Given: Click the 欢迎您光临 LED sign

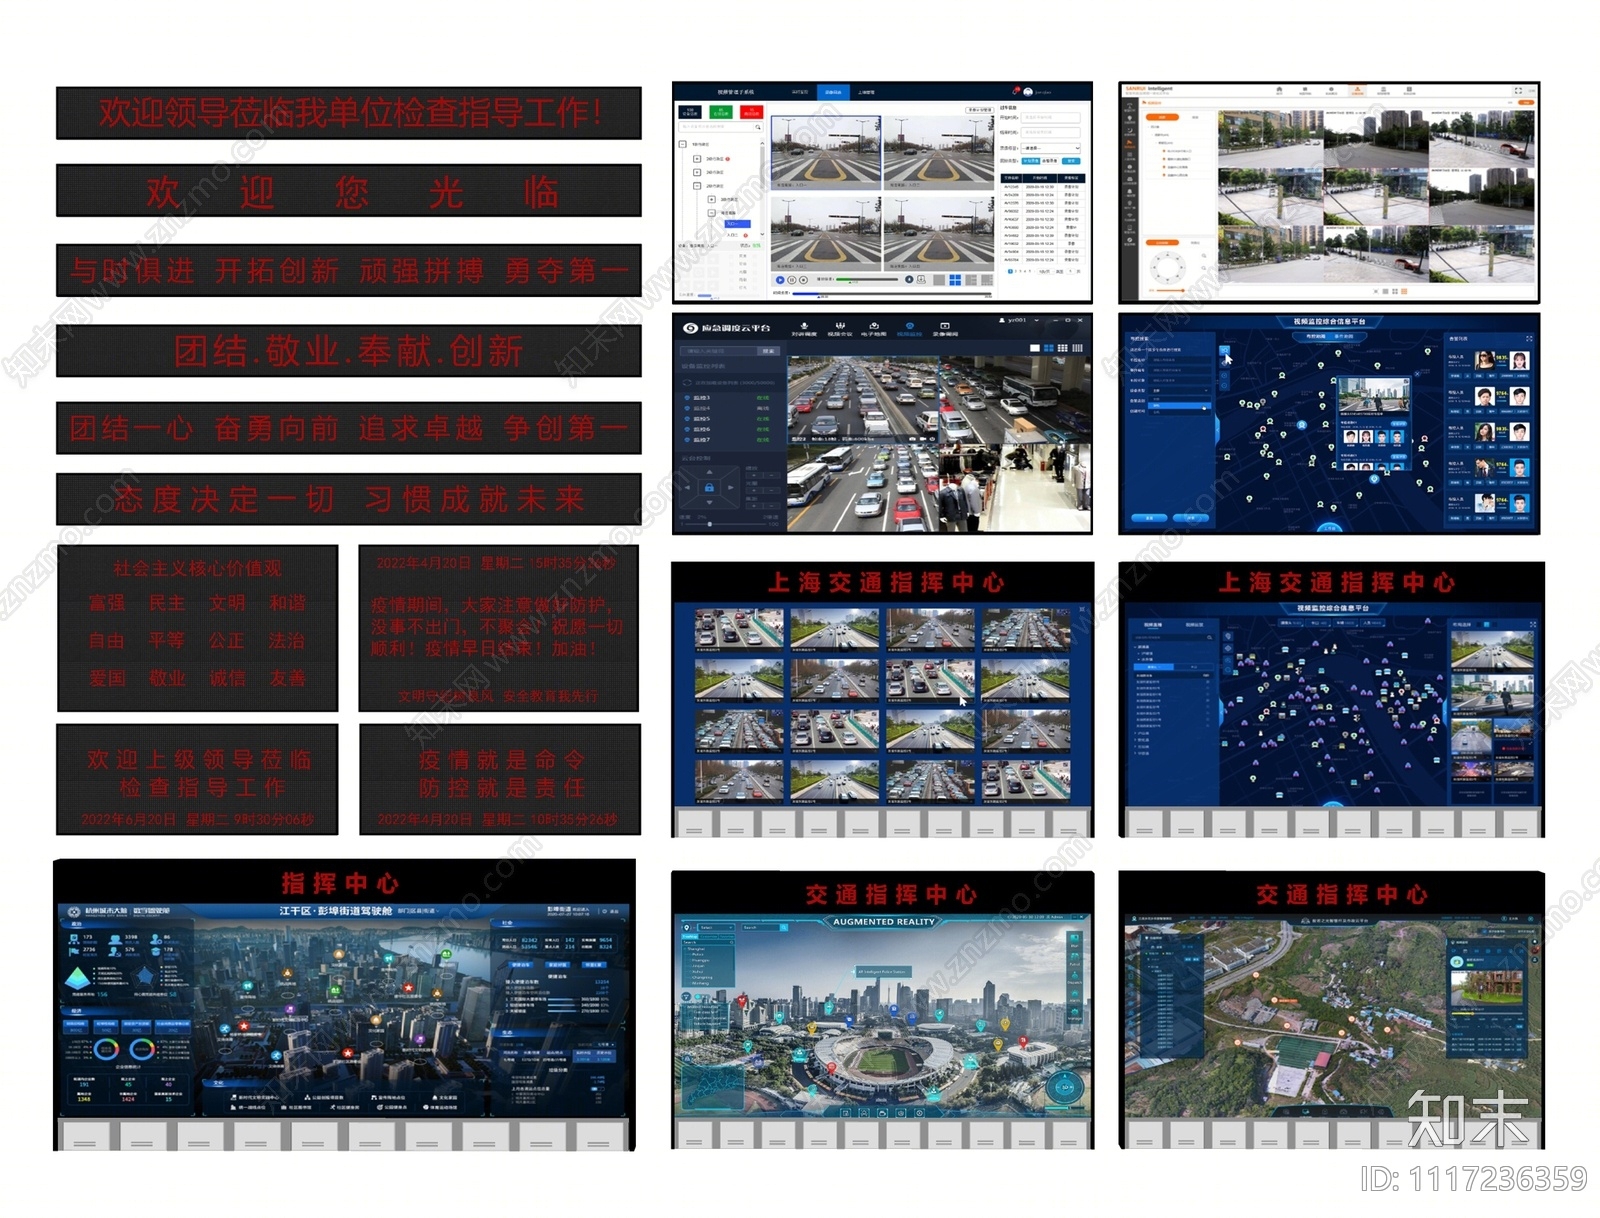Looking at the screenshot, I should point(349,191).
